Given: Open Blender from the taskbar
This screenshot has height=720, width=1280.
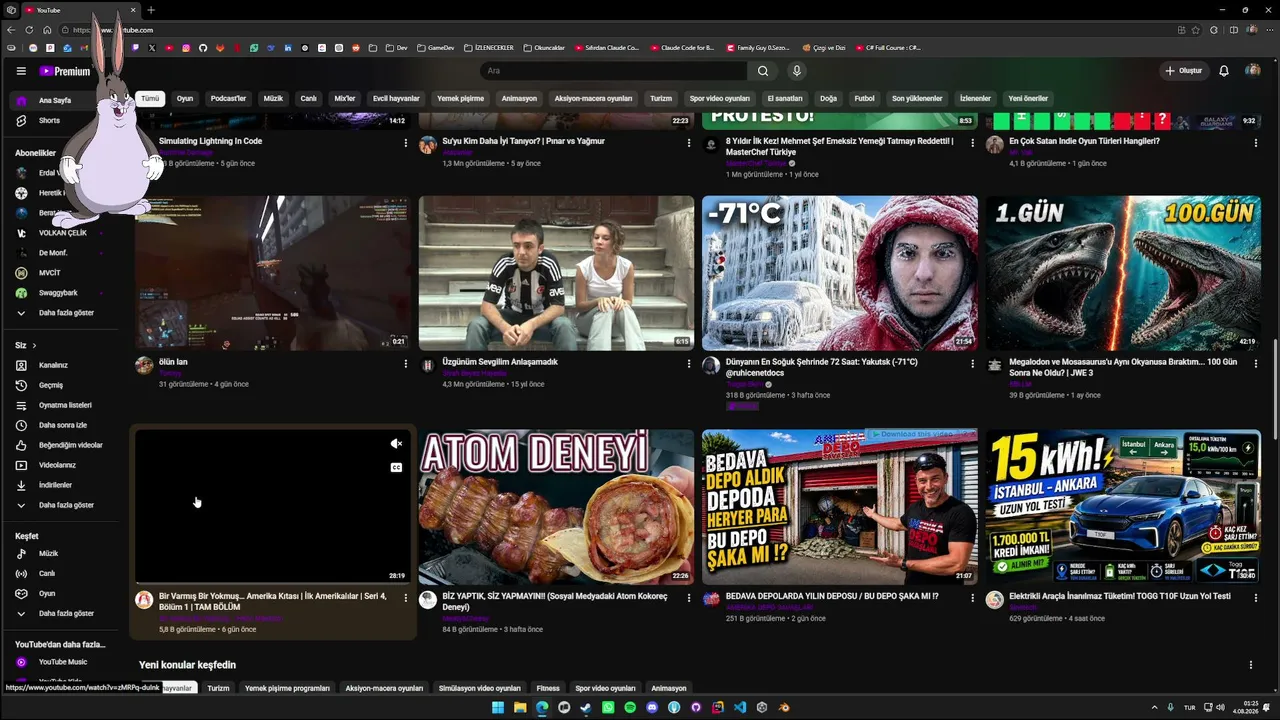Looking at the screenshot, I should tap(784, 708).
